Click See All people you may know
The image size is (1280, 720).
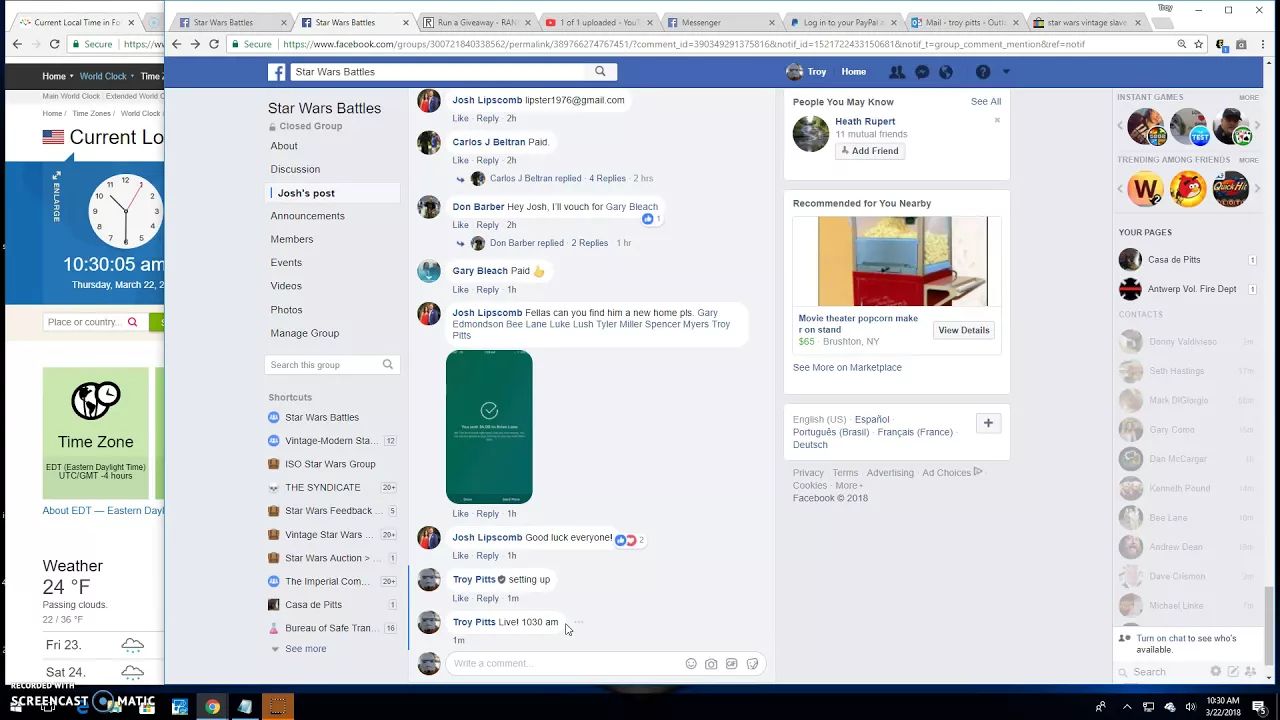tap(985, 101)
